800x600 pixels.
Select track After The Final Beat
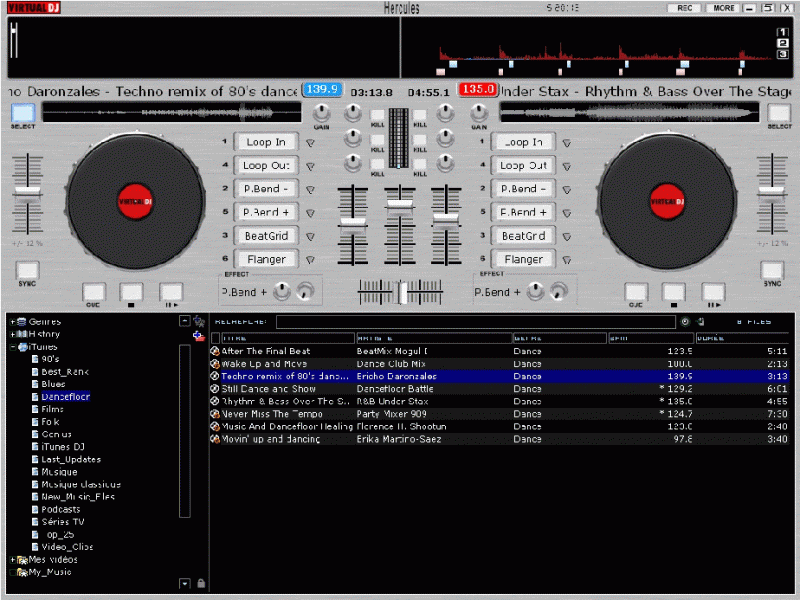(x=499, y=351)
